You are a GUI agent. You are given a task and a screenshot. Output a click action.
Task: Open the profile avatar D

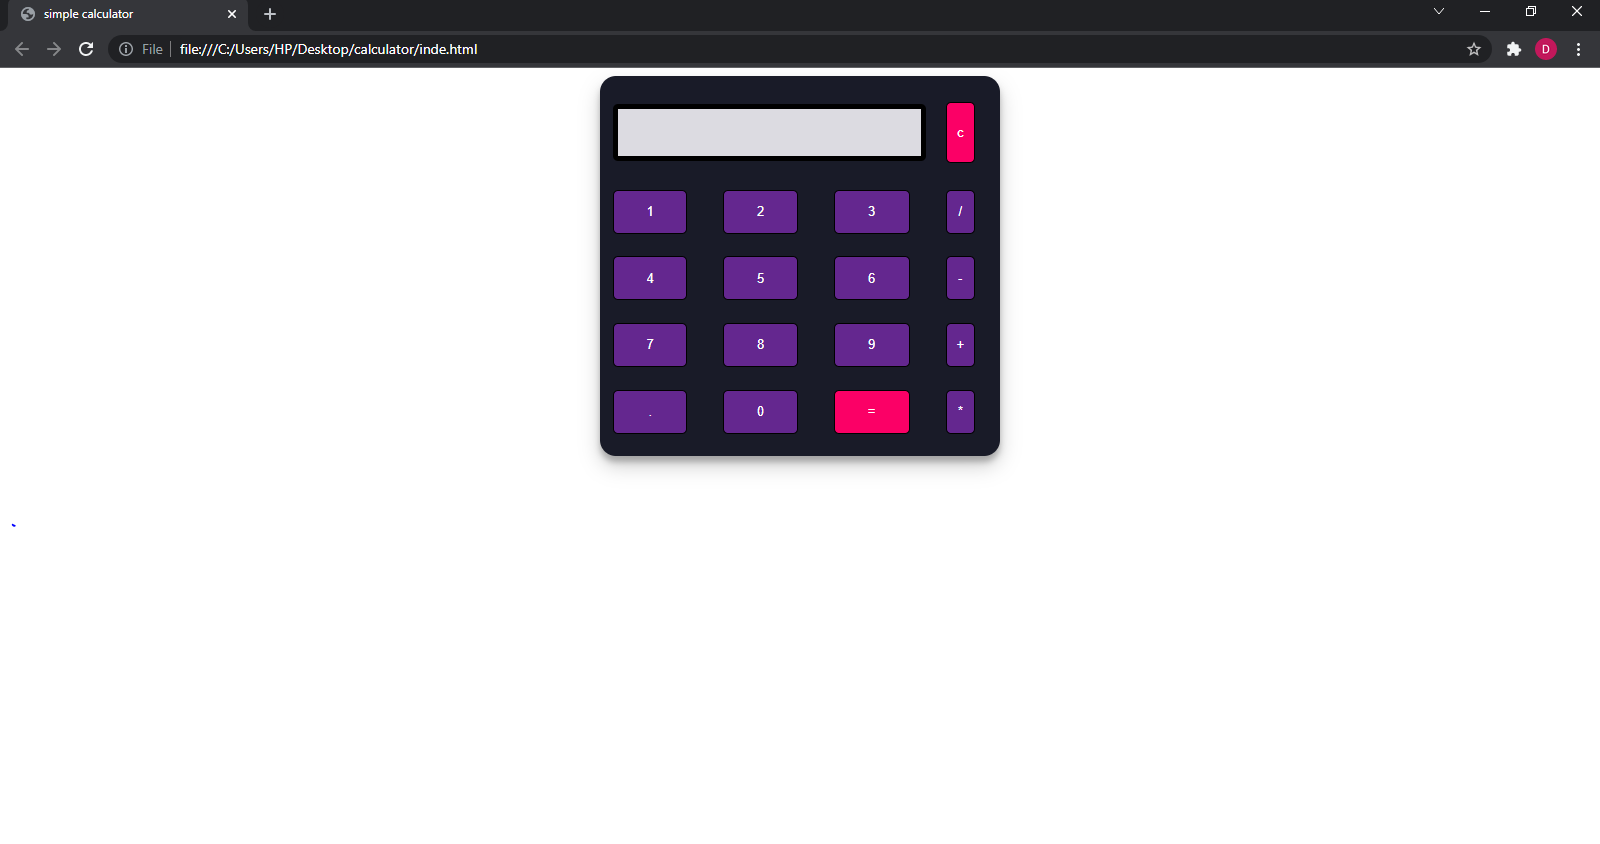point(1545,49)
